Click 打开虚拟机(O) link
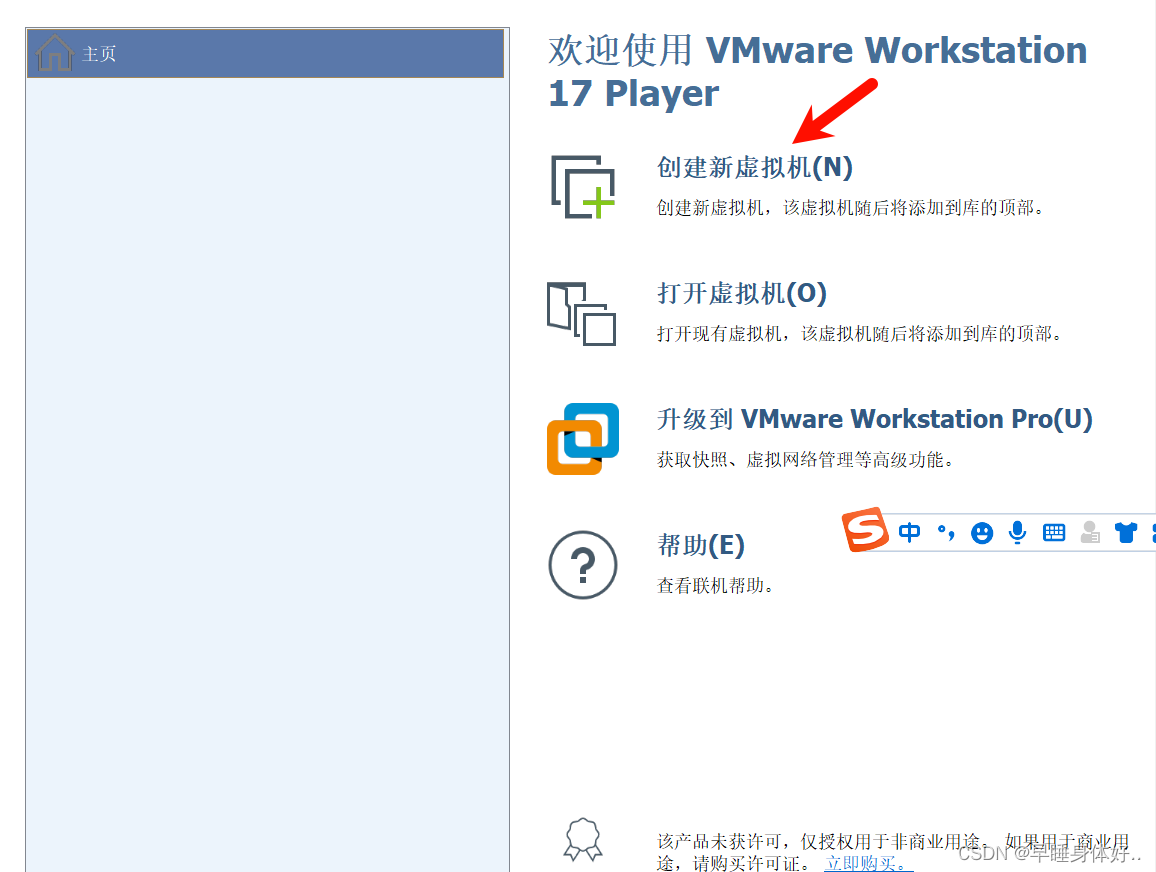1156x872 pixels. [742, 293]
